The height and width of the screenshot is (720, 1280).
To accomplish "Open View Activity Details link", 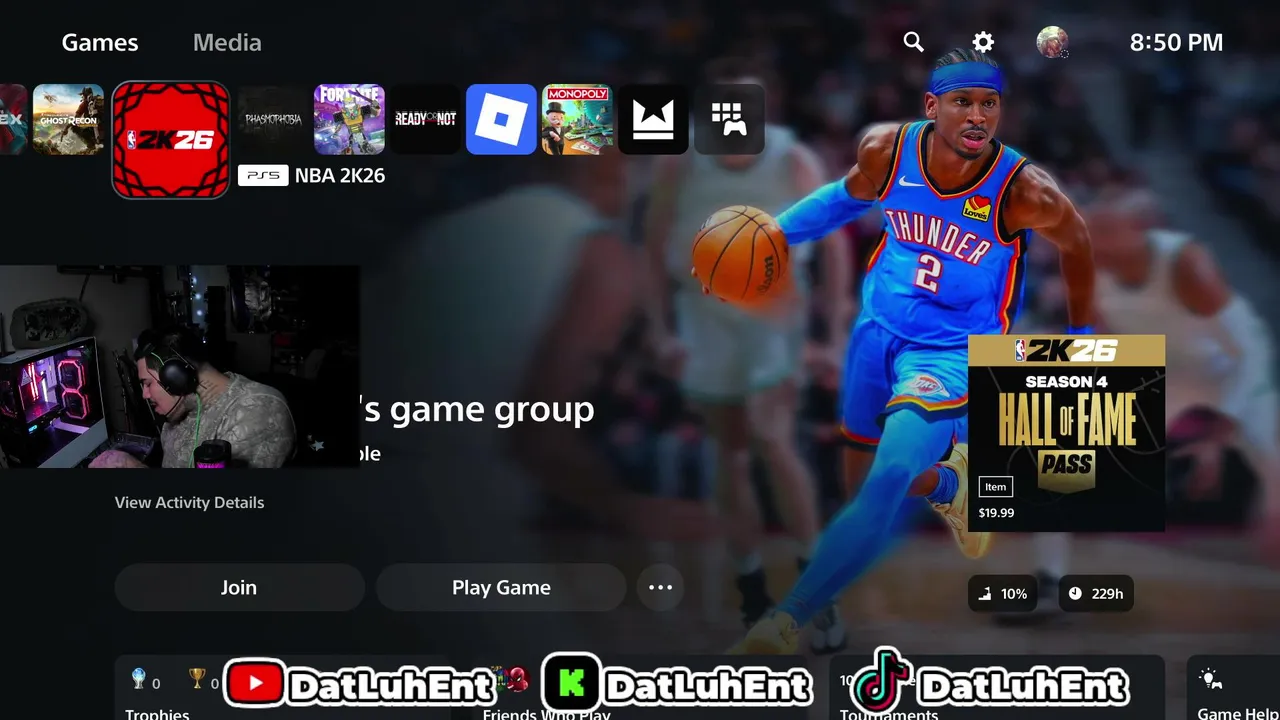I will point(189,502).
